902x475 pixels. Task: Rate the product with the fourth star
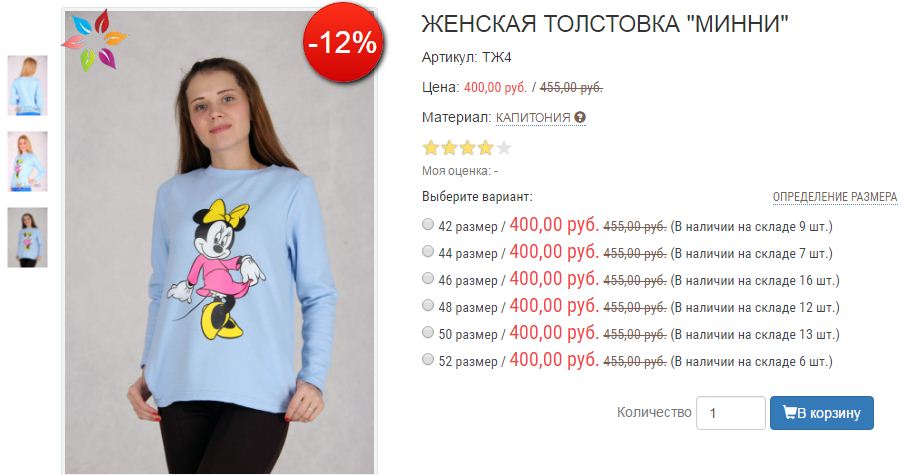pos(486,148)
